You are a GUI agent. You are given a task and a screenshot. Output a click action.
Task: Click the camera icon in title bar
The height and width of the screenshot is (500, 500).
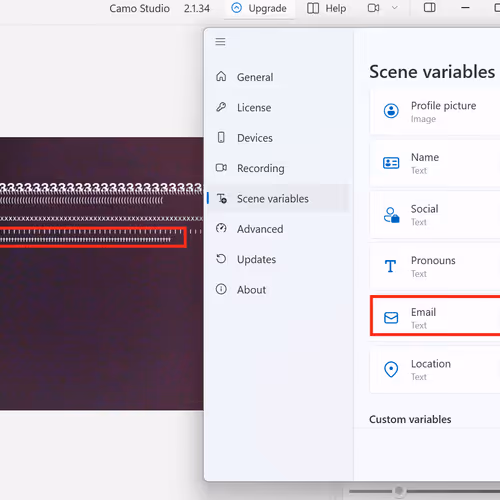point(373,8)
